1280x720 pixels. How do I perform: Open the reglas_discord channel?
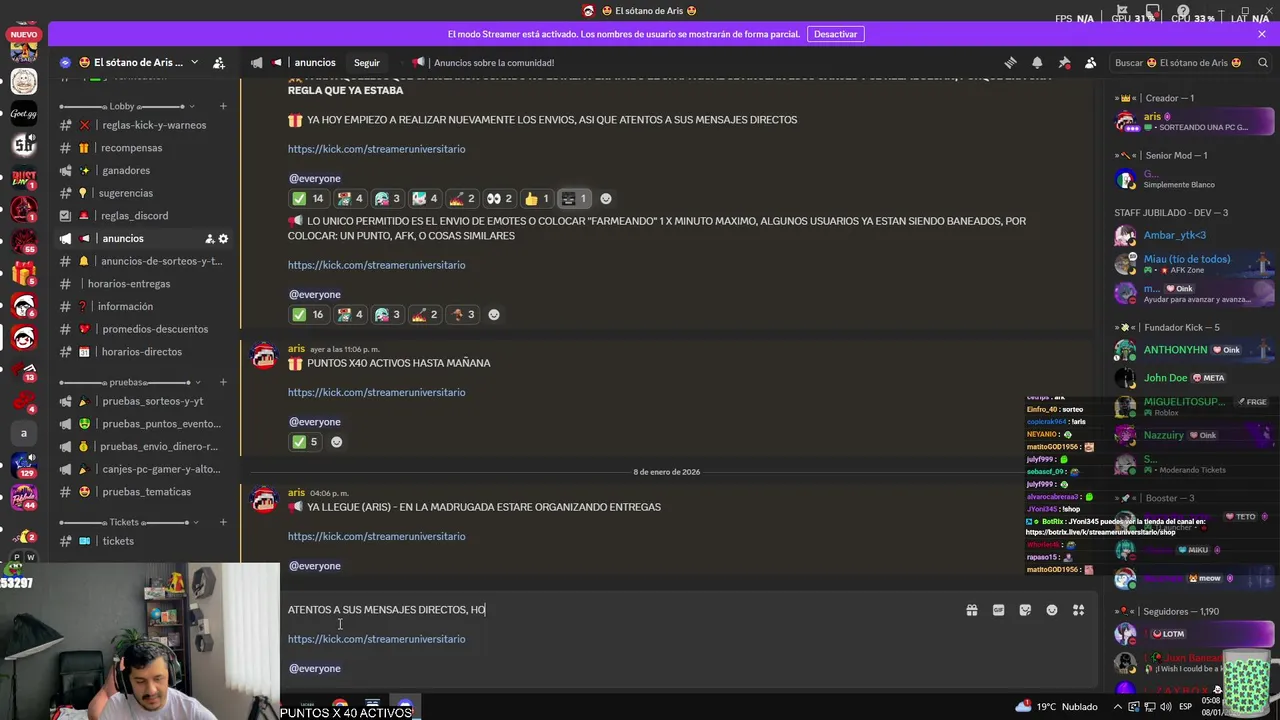coord(144,216)
